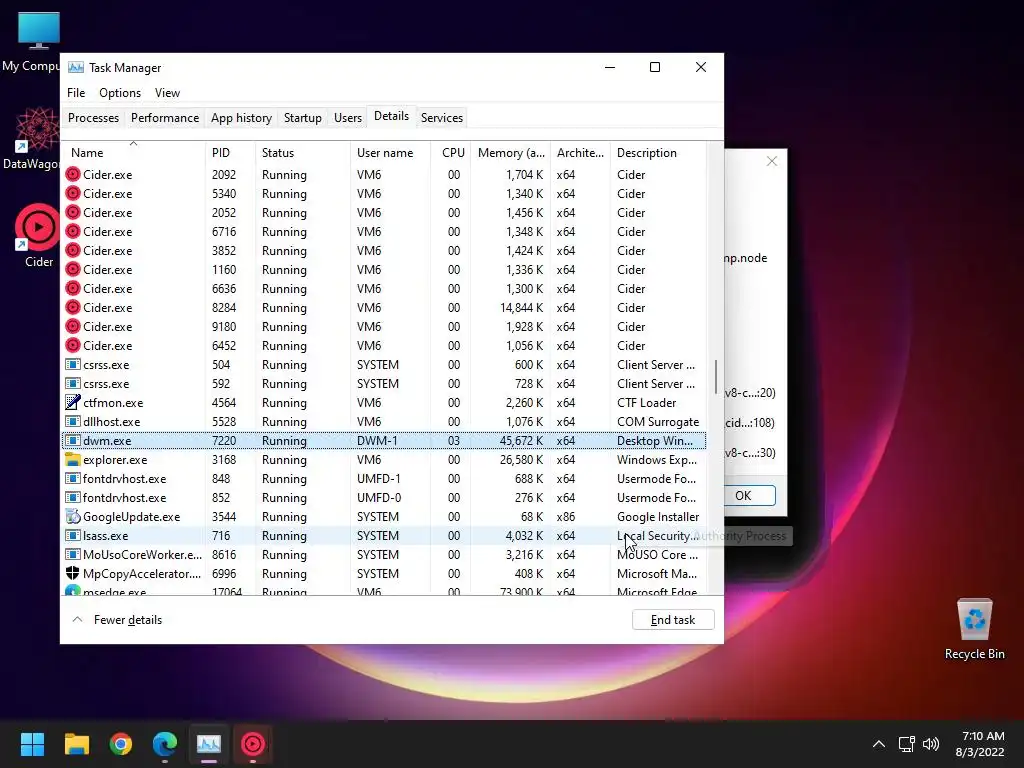Switch to the Processes tab

(x=93, y=118)
